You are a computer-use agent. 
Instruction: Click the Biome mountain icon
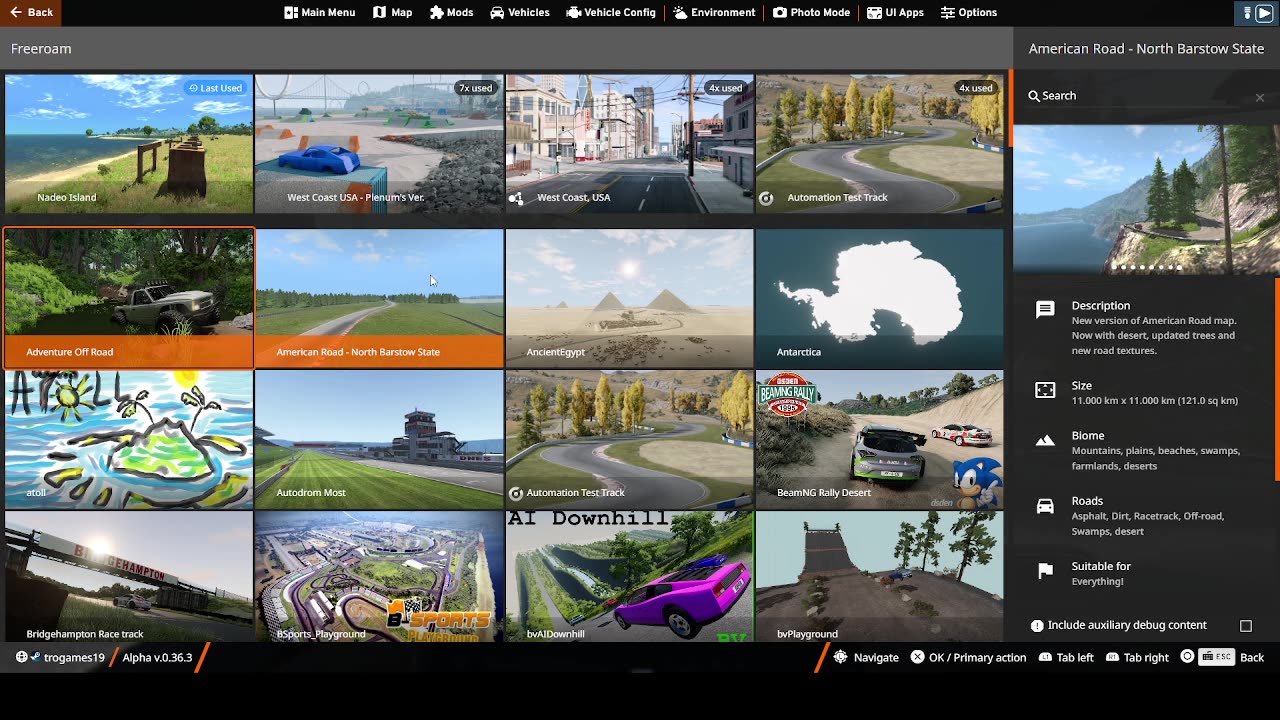(1045, 440)
